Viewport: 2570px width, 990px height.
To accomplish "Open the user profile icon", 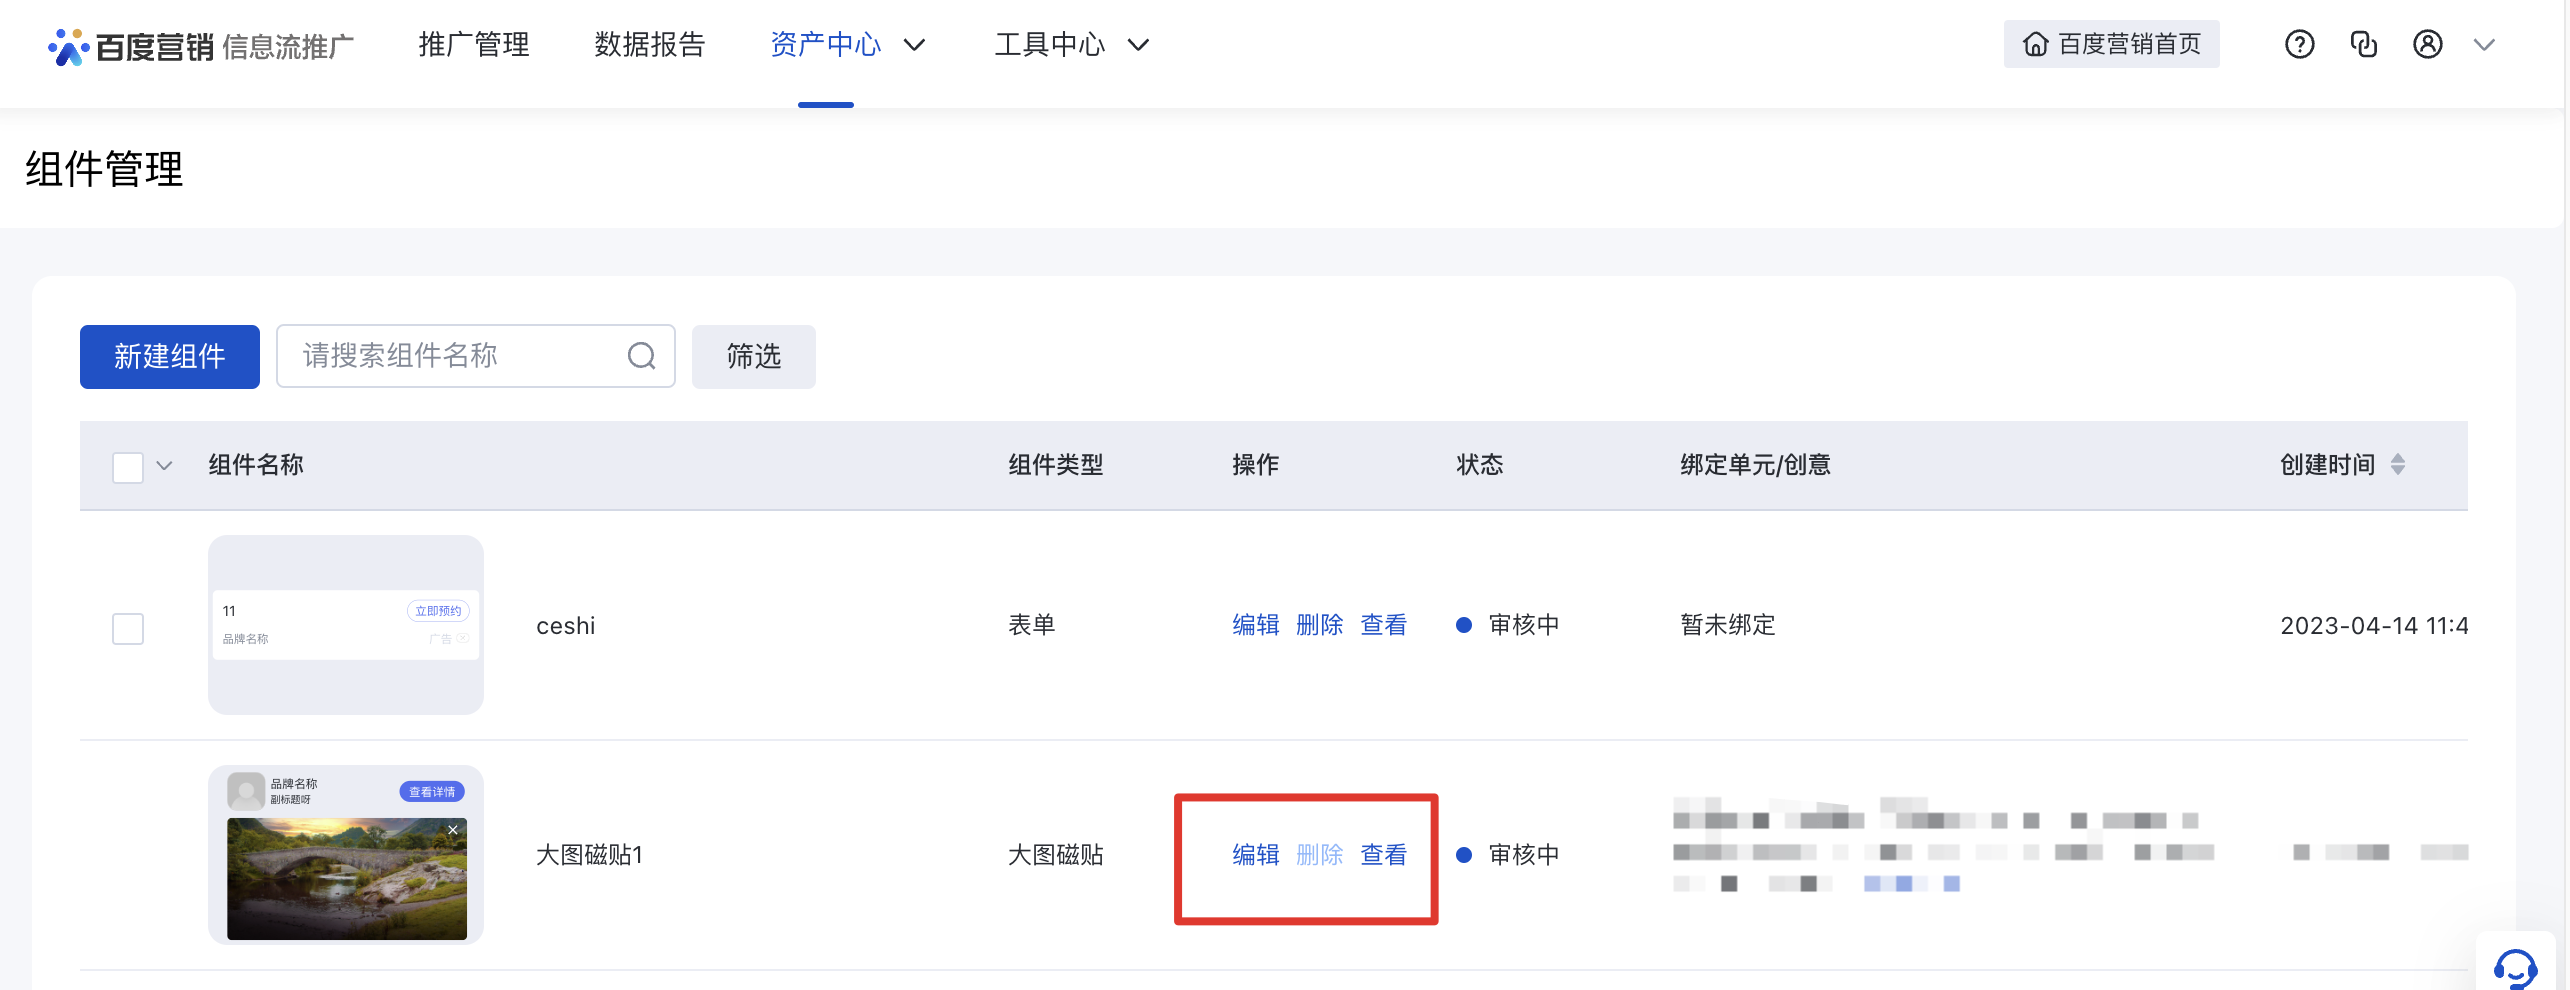I will pos(2427,45).
